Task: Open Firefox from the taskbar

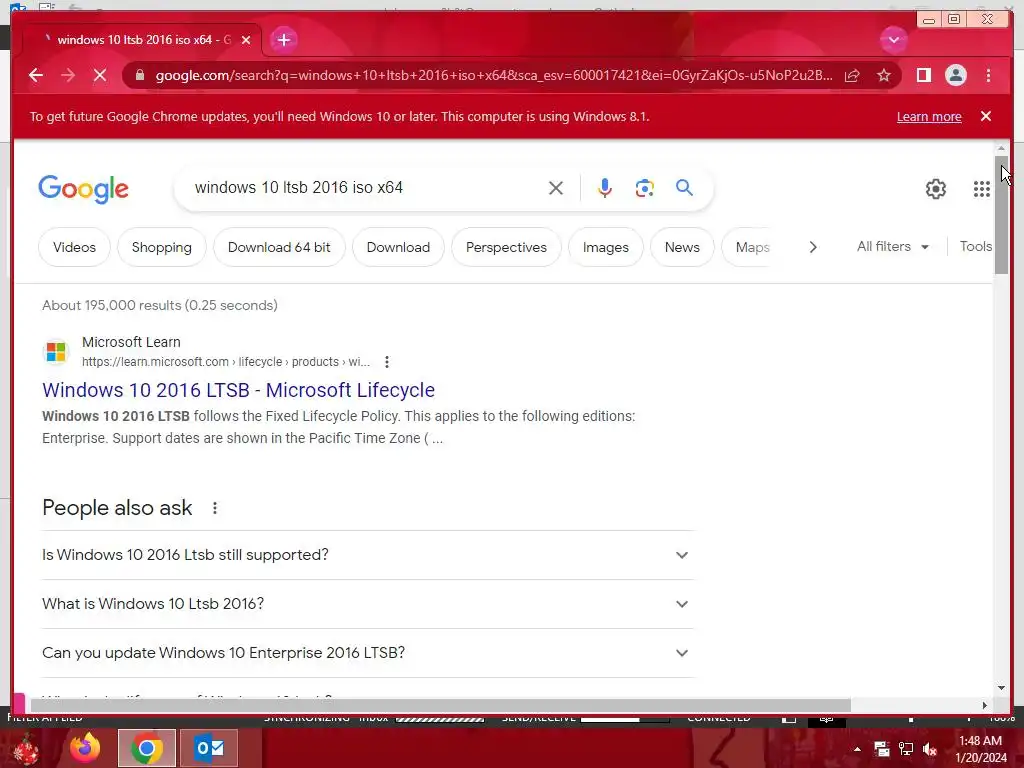Action: 85,748
